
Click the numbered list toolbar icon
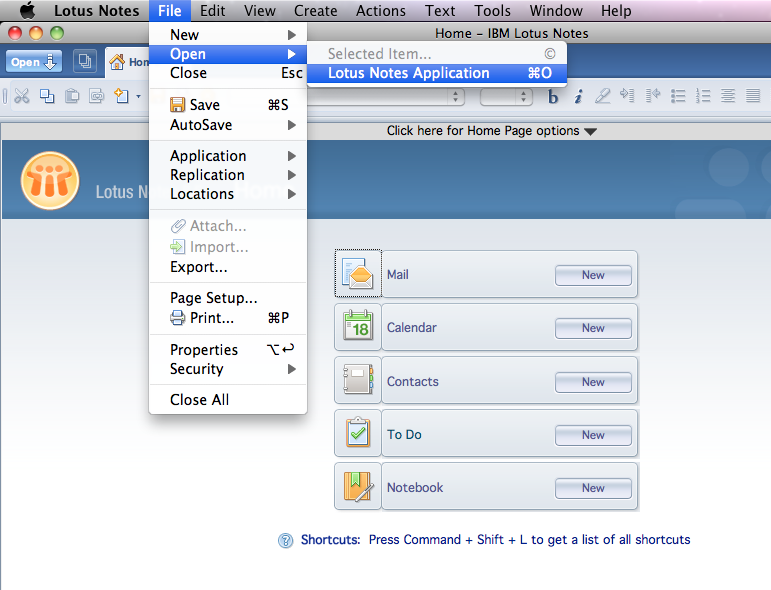point(703,95)
